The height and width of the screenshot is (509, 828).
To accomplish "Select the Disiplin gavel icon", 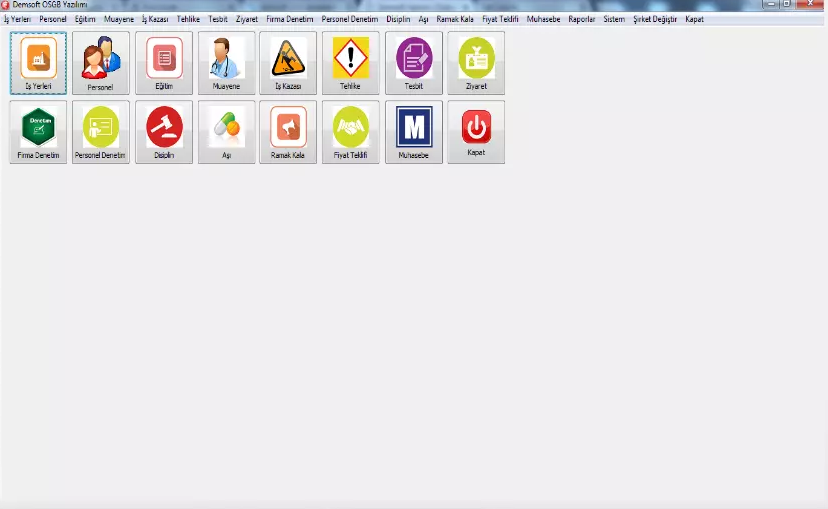I will (164, 131).
